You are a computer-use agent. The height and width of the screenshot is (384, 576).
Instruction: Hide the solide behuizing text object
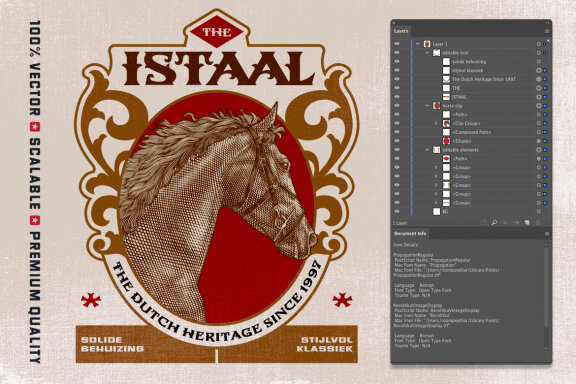click(x=397, y=61)
